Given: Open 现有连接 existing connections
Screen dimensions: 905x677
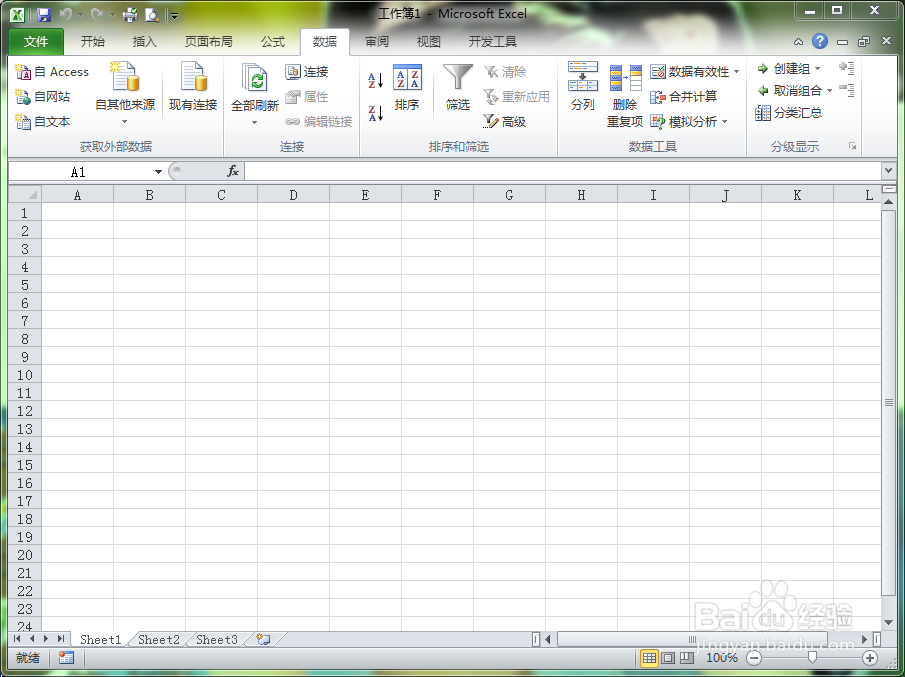Looking at the screenshot, I should click(193, 87).
